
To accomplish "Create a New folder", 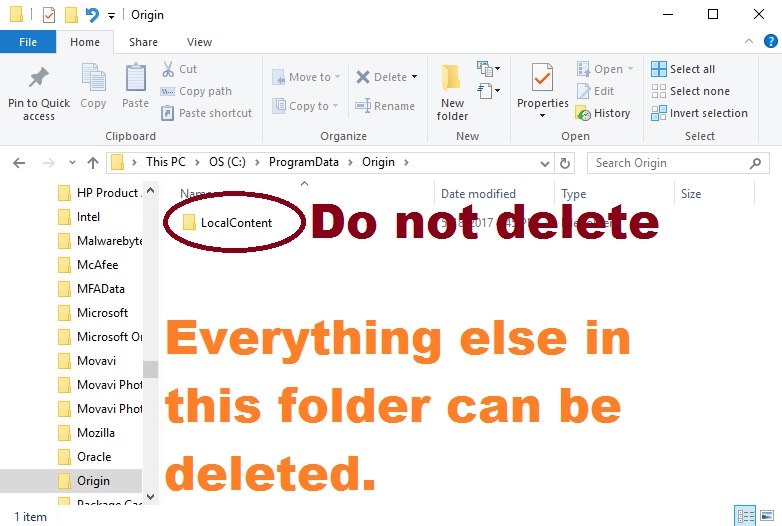I will 452,93.
